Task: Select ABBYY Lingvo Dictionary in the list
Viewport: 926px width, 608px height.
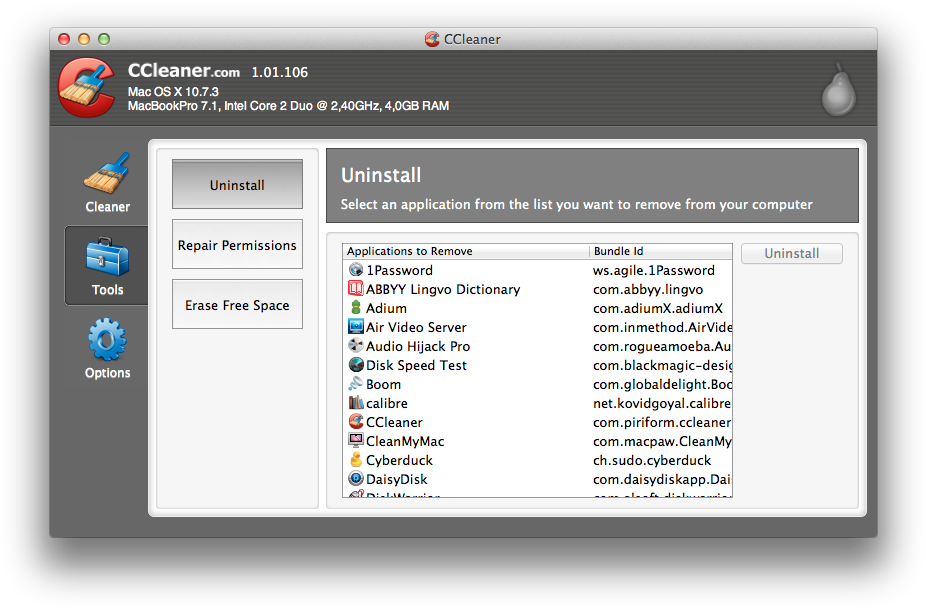Action: click(443, 289)
